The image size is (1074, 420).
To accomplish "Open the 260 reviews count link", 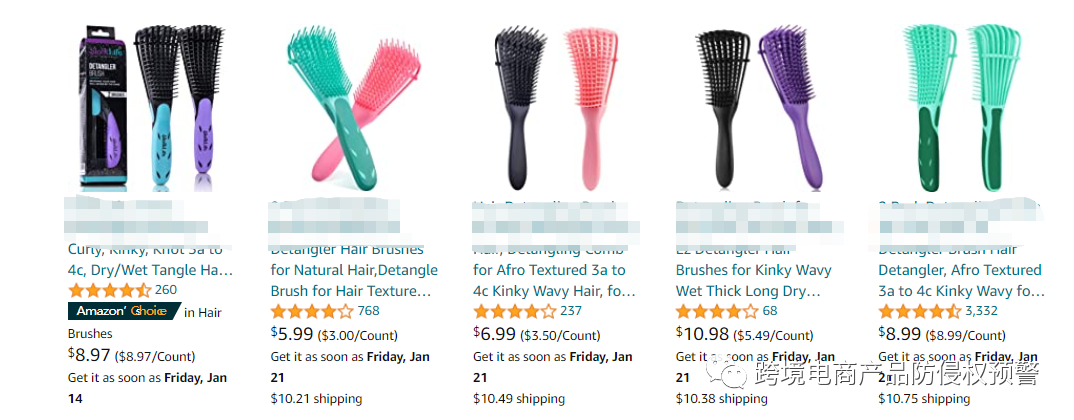I will pos(166,290).
